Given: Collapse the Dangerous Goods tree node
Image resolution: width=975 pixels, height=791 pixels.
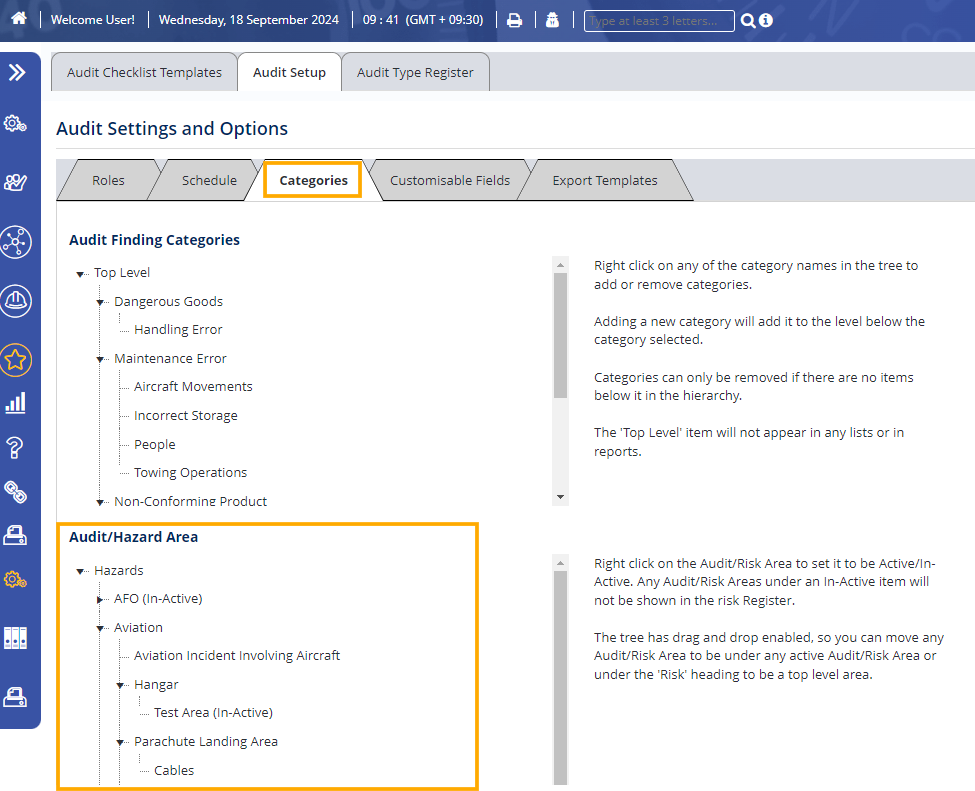Looking at the screenshot, I should click(x=101, y=302).
